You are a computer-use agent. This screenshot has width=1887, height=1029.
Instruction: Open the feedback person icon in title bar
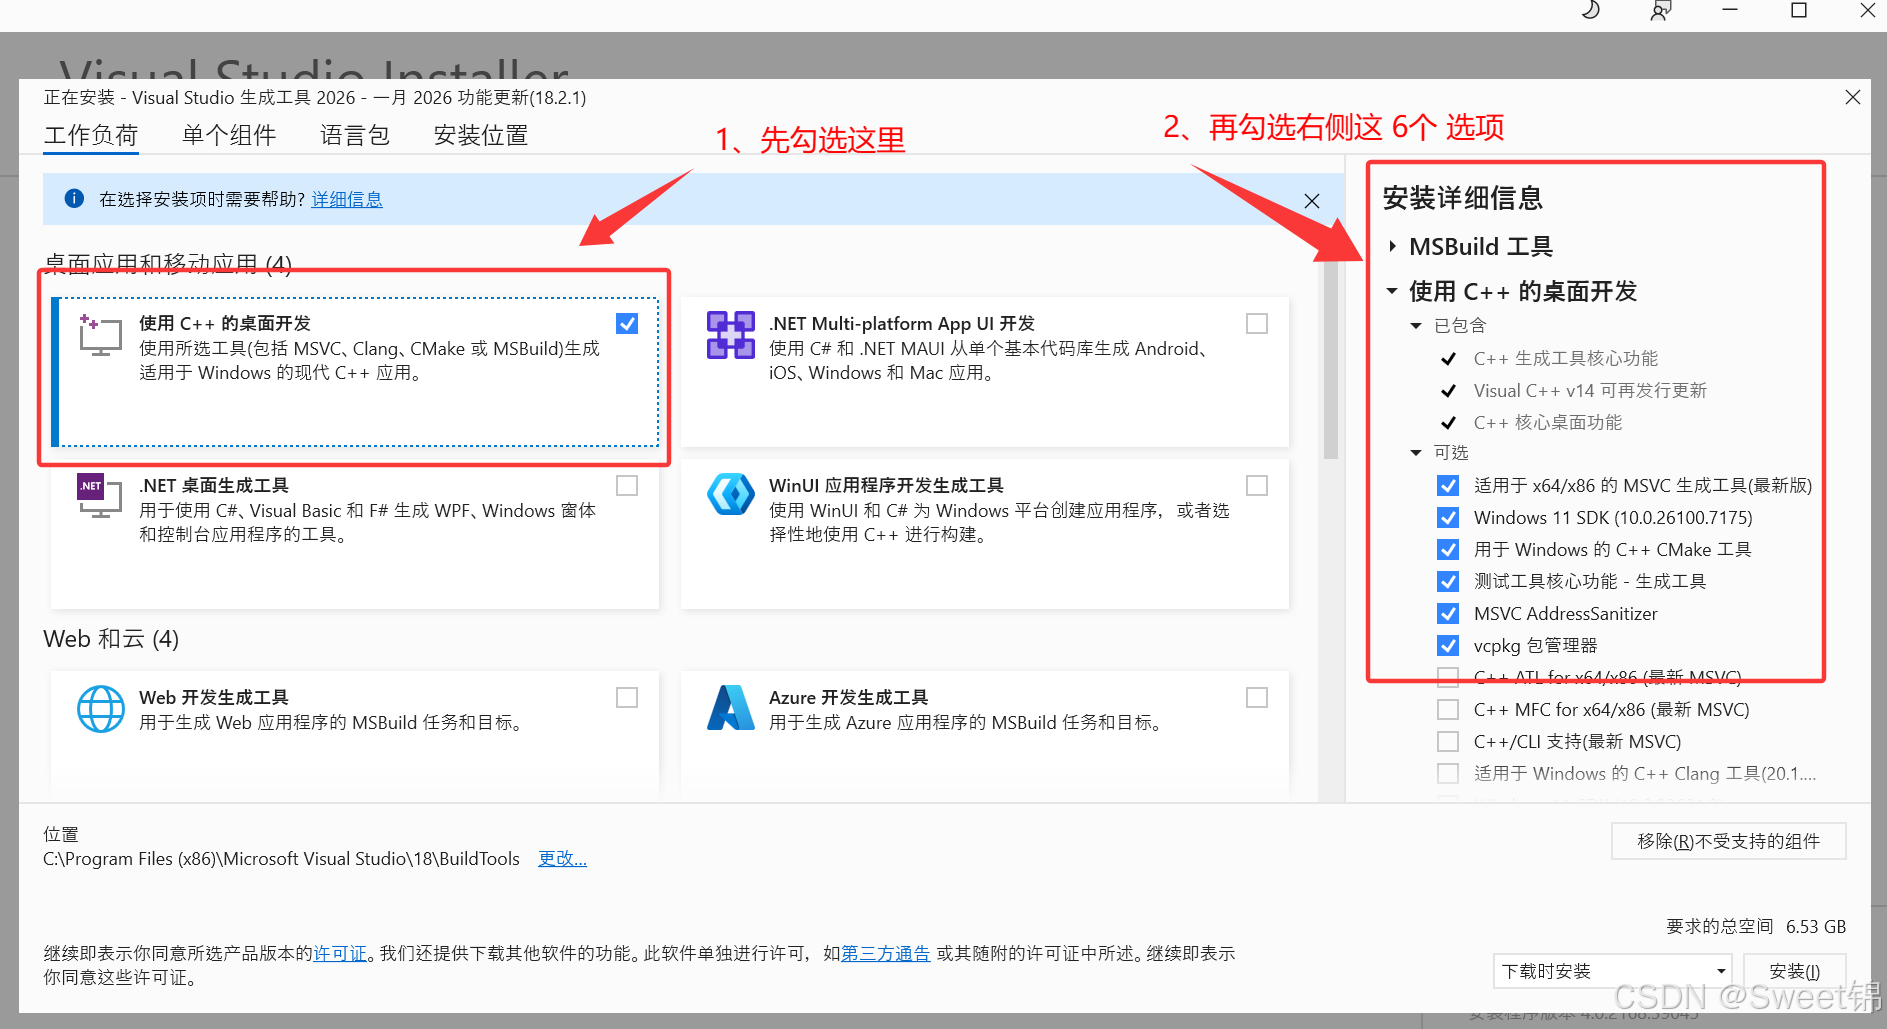[x=1660, y=11]
